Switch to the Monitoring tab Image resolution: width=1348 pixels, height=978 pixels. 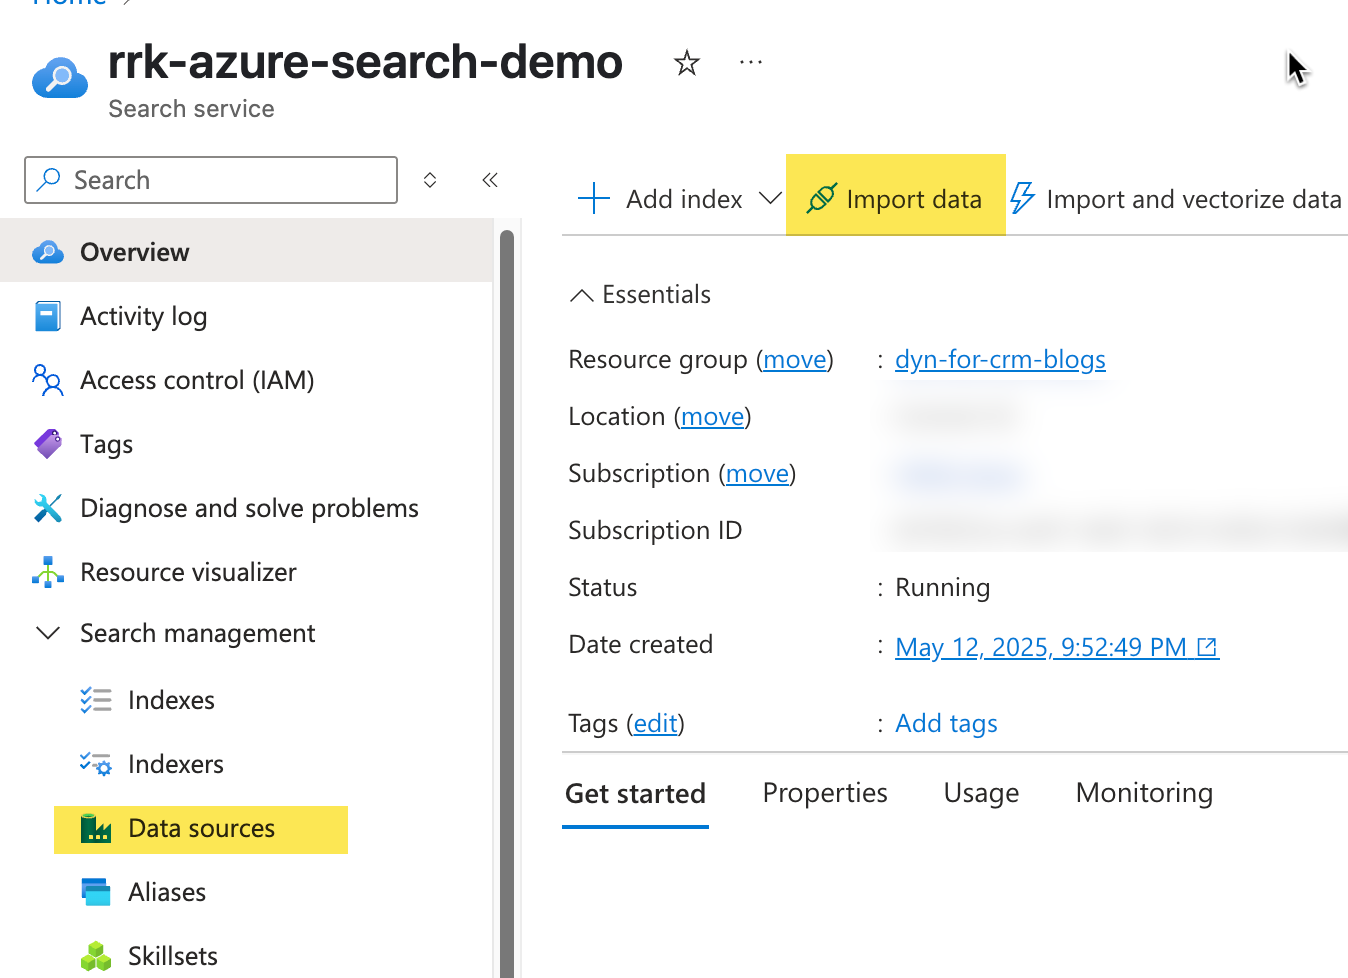1144,793
